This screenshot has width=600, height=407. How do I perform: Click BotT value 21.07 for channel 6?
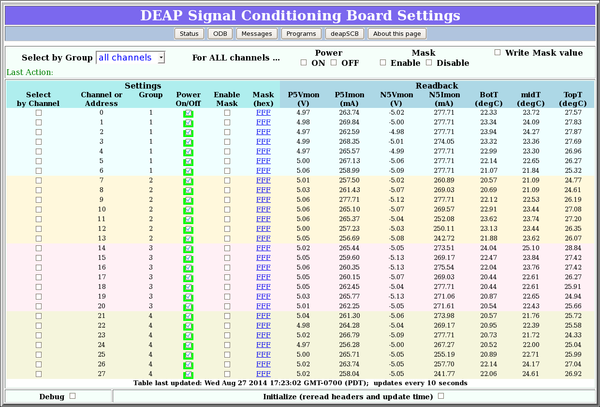488,171
